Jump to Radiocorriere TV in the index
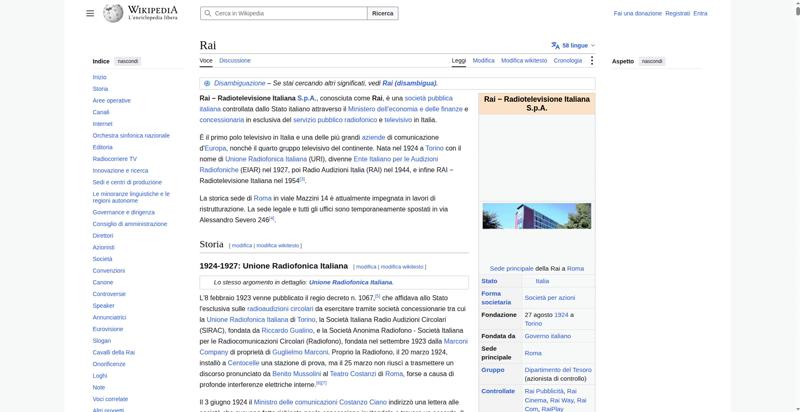 114,159
